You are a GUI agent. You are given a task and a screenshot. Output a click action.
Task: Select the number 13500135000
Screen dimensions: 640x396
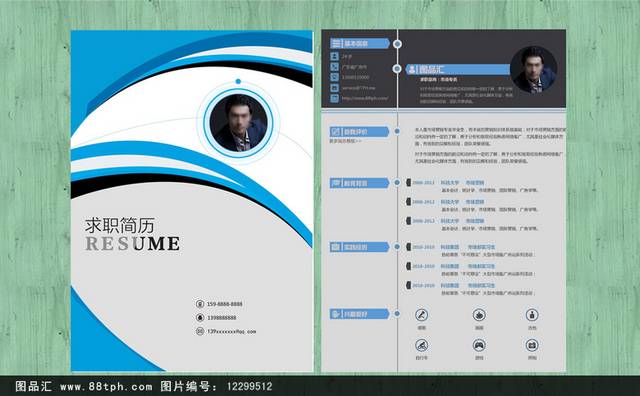coord(355,77)
